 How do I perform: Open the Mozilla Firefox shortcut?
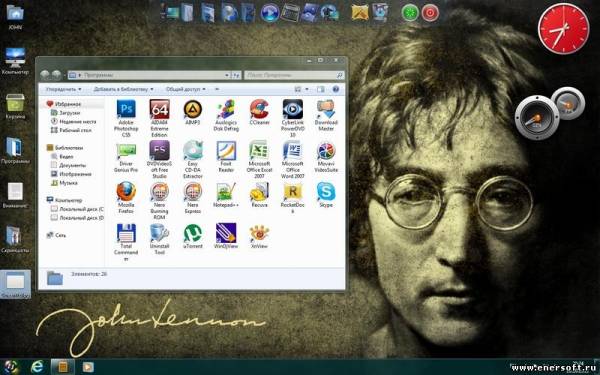[126, 197]
